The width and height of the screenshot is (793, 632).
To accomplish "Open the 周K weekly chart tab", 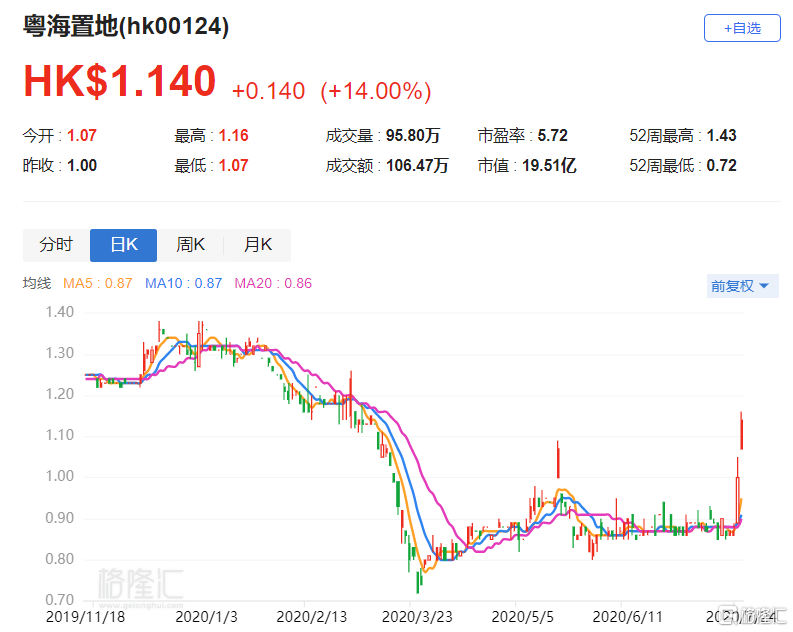I will (190, 245).
